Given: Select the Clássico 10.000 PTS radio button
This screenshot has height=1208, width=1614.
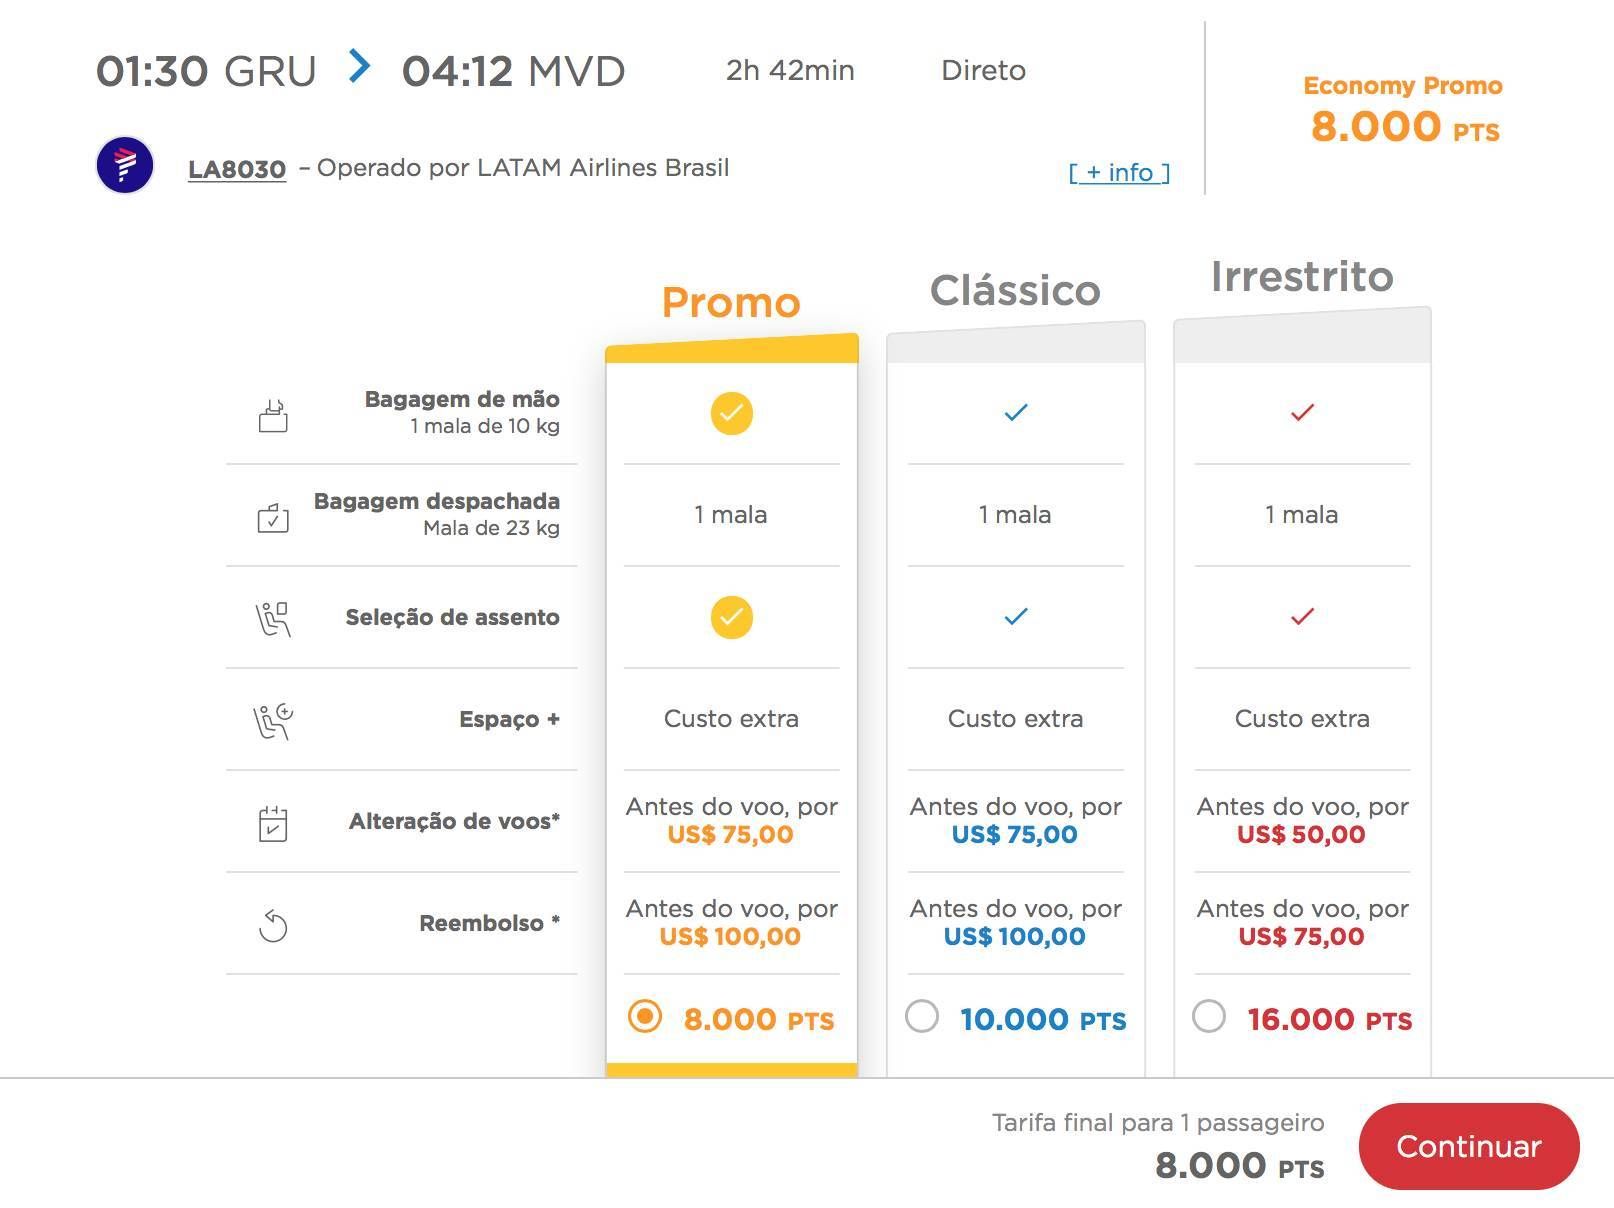Looking at the screenshot, I should [x=922, y=1017].
